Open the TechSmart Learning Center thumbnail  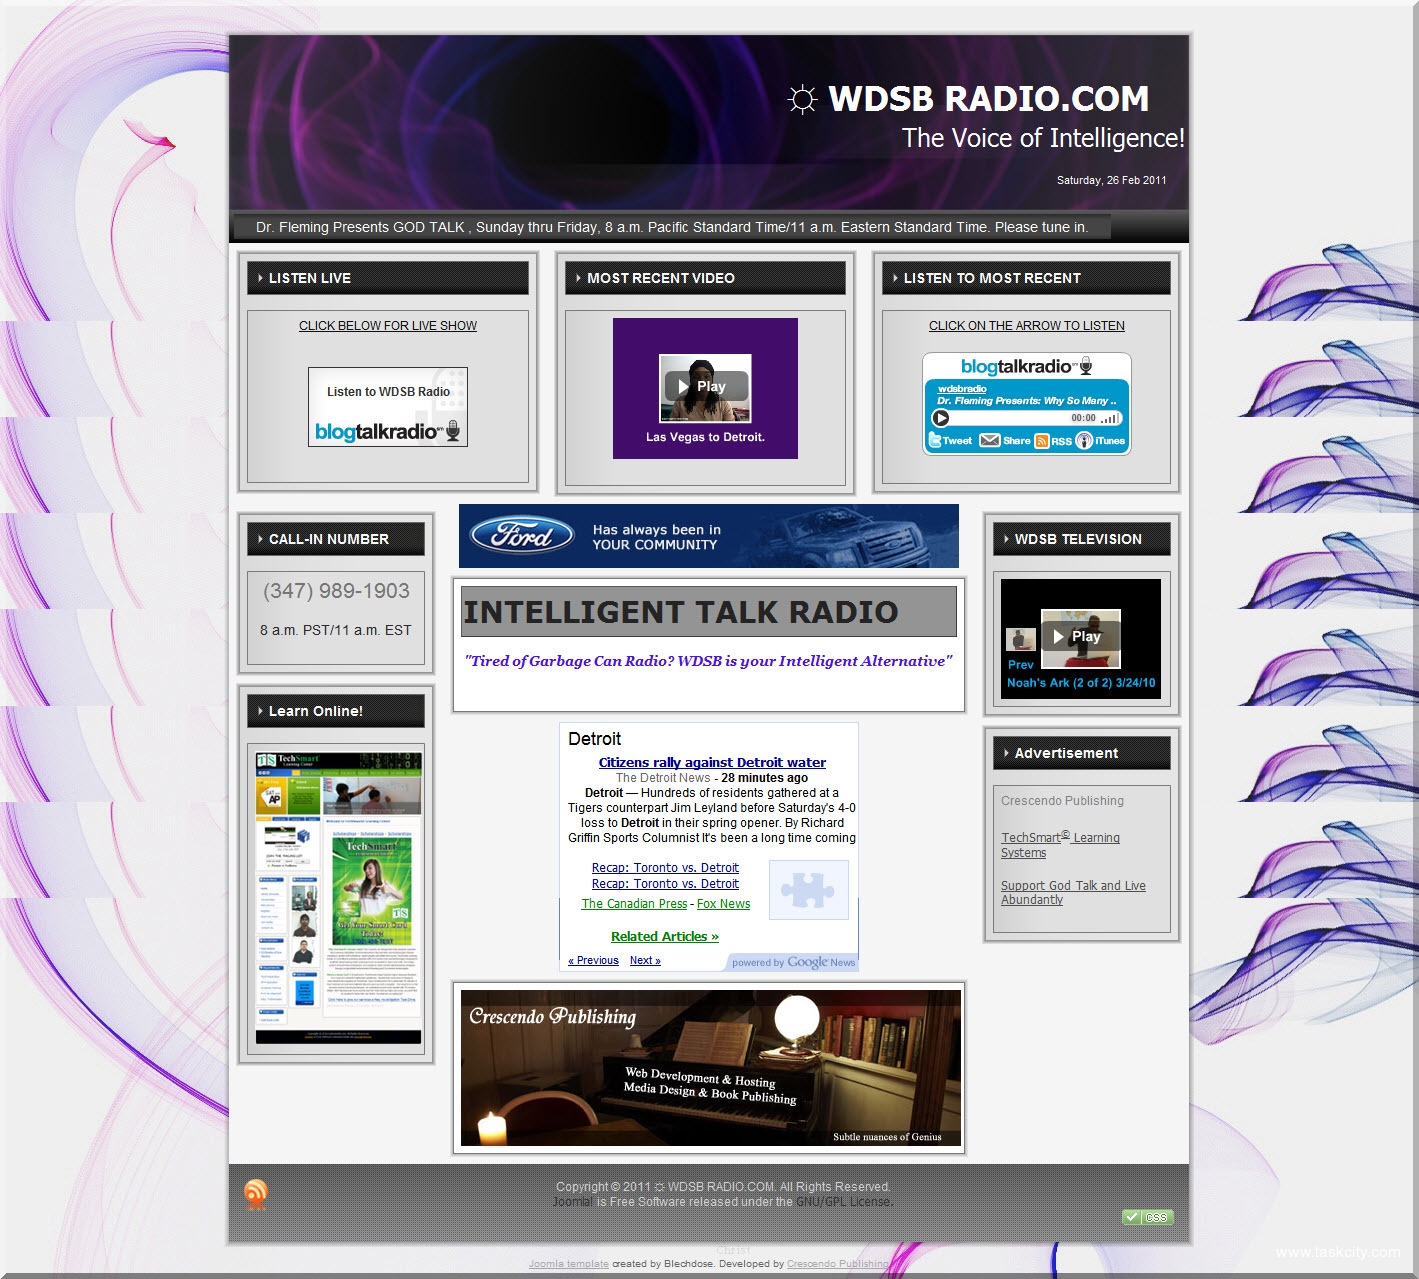tap(338, 898)
